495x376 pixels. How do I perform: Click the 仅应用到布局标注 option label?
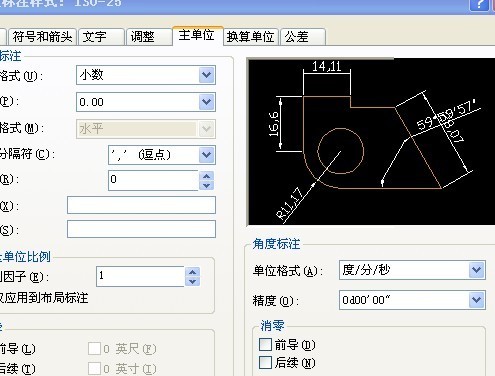point(44,298)
